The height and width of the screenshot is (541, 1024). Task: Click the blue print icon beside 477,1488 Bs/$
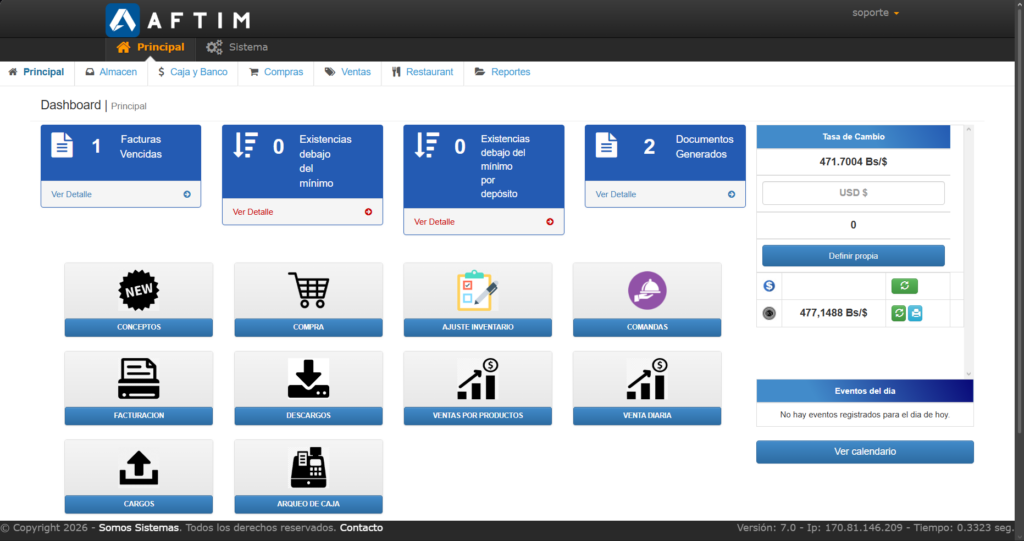pos(915,313)
